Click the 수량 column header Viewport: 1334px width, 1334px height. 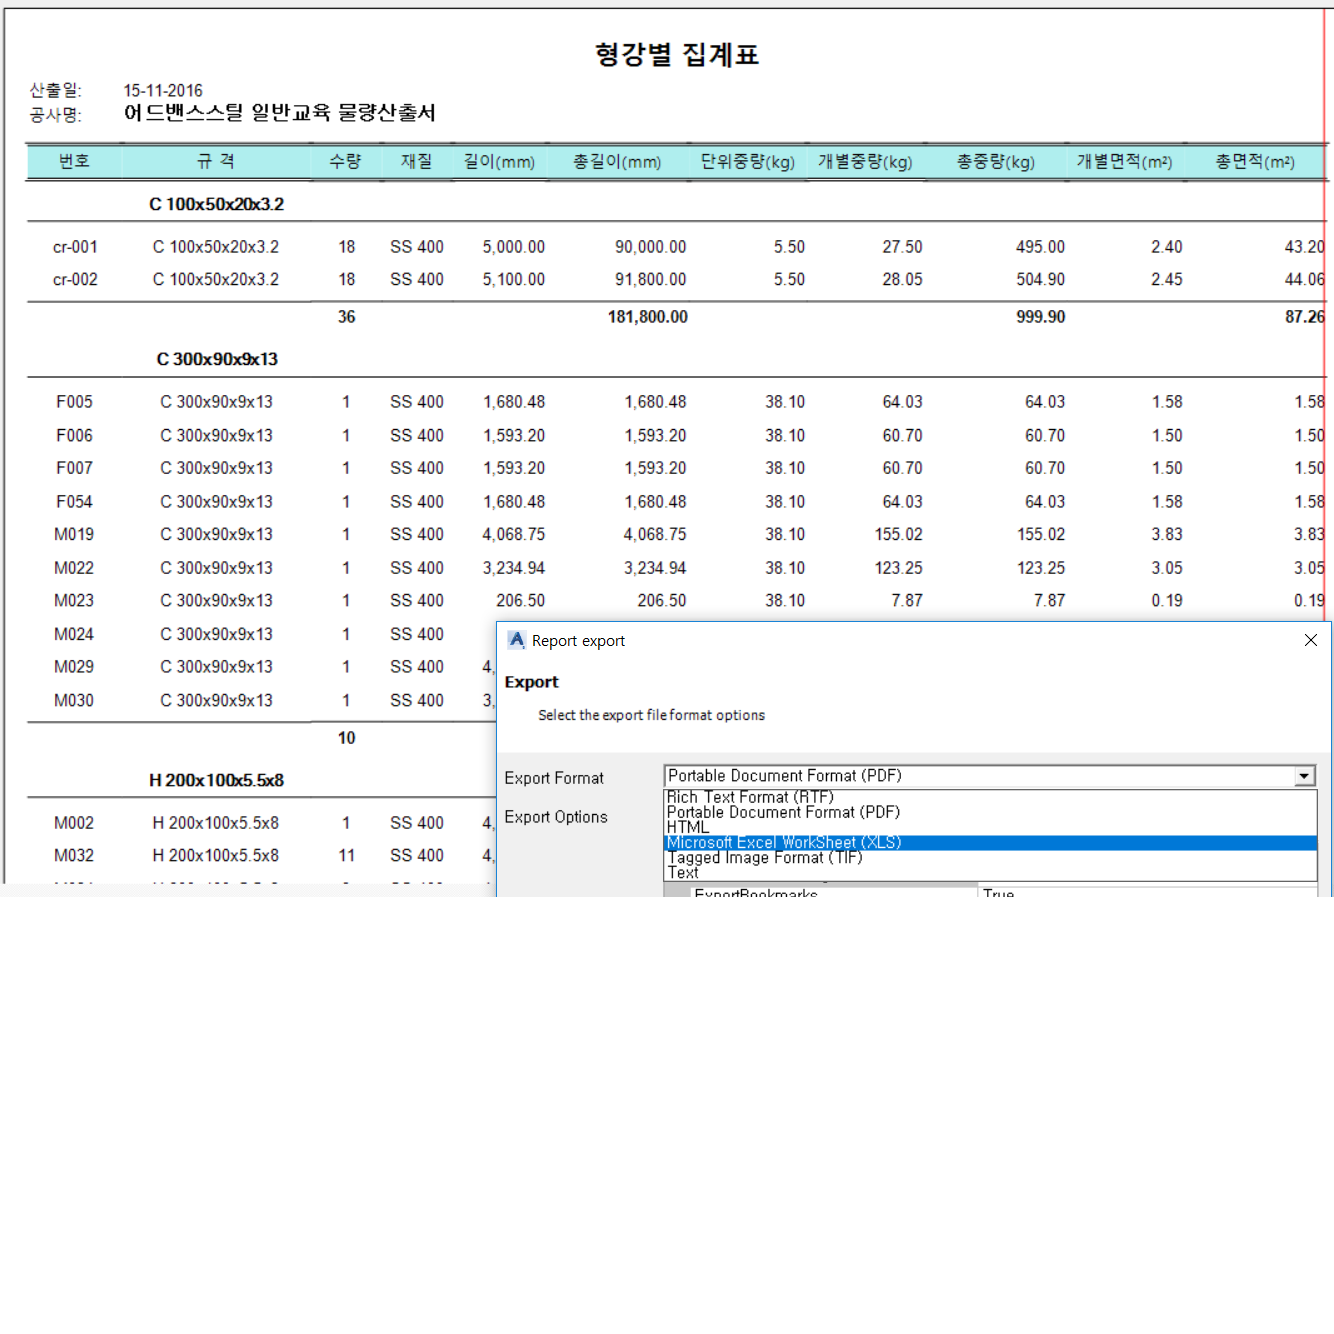coord(345,161)
